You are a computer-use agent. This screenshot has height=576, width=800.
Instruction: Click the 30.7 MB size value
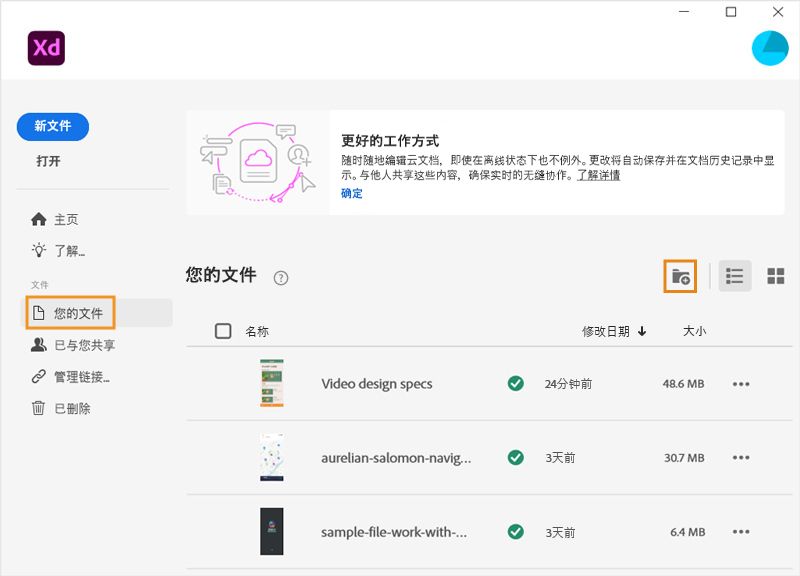point(684,458)
